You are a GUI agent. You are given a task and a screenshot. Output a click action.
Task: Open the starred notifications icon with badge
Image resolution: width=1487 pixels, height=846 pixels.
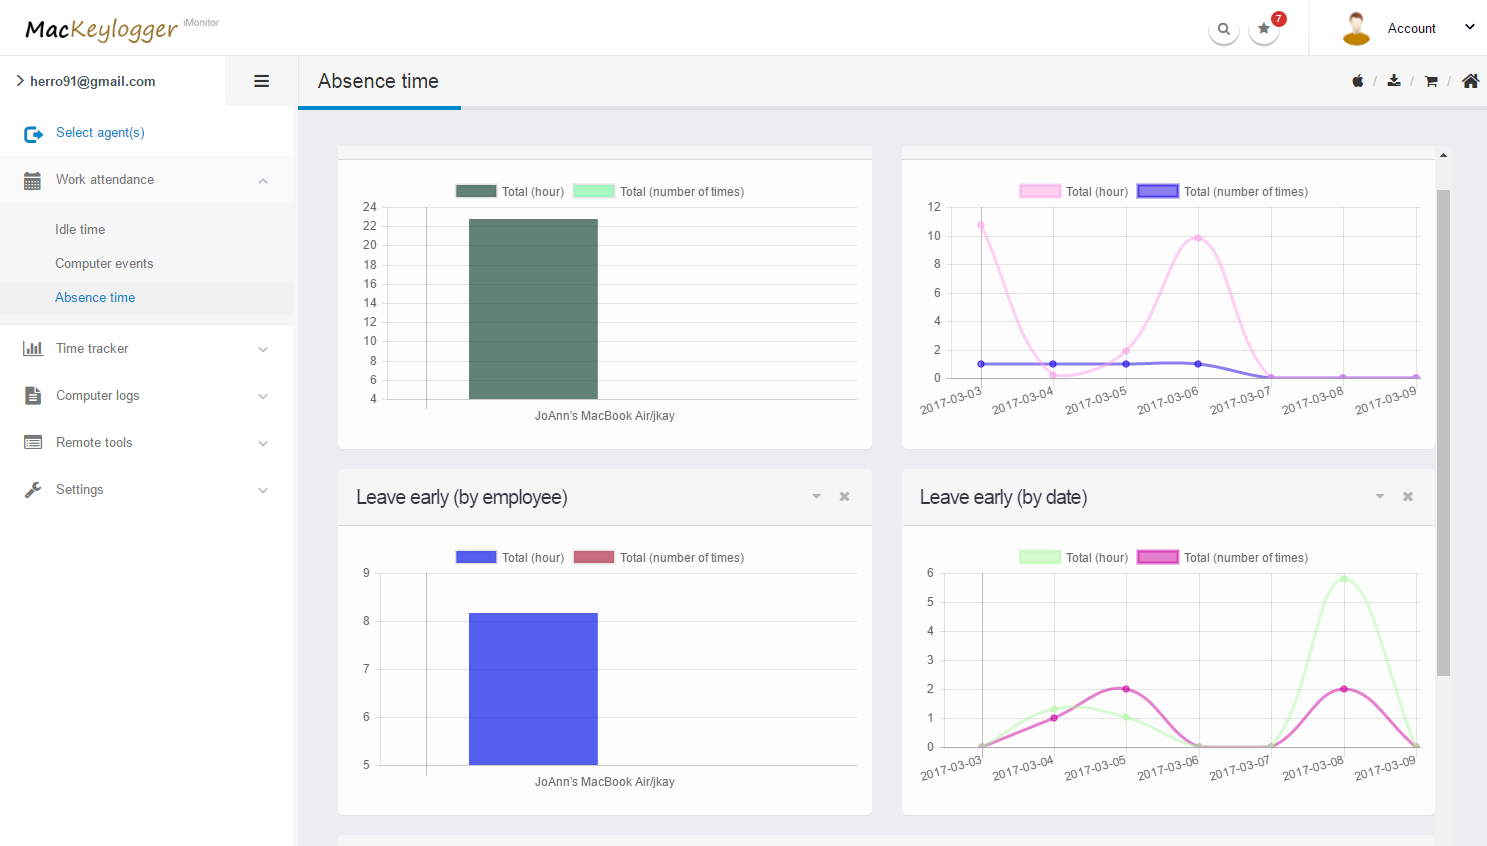point(1264,29)
